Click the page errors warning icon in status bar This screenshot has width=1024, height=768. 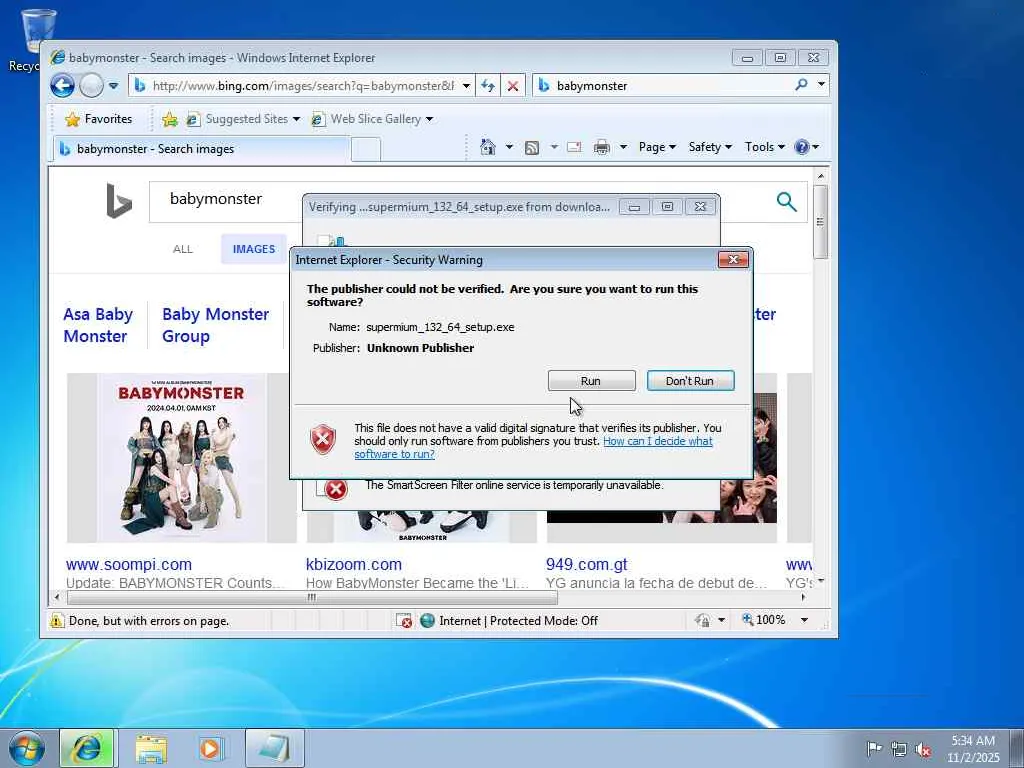57,620
